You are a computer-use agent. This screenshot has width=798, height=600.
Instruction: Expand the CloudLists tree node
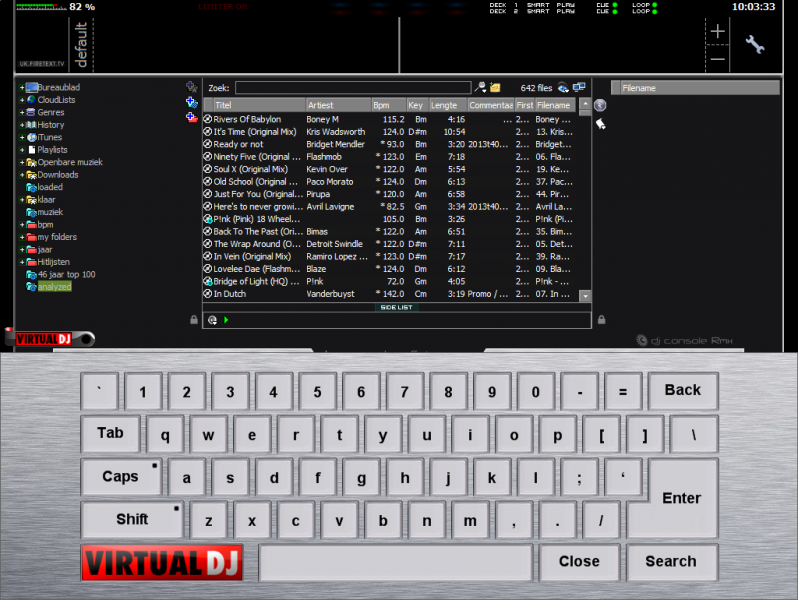point(22,100)
